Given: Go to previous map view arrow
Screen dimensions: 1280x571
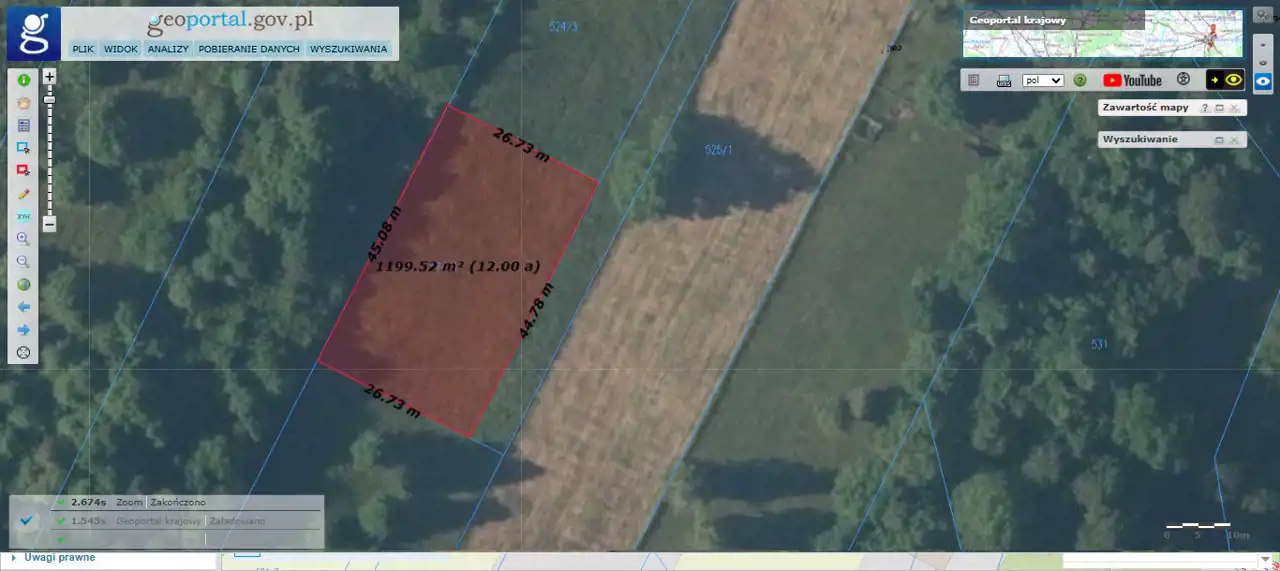Looking at the screenshot, I should pyautogui.click(x=23, y=307).
